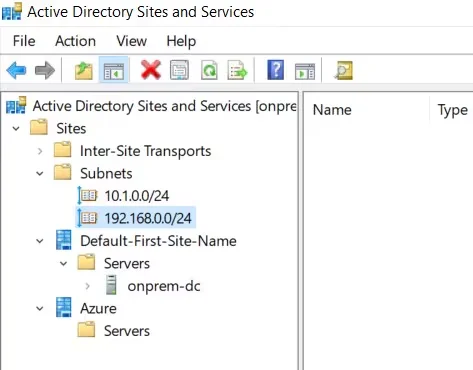Toggle the Show/Hide Console Tree button
The image size is (473, 370).
click(x=114, y=70)
